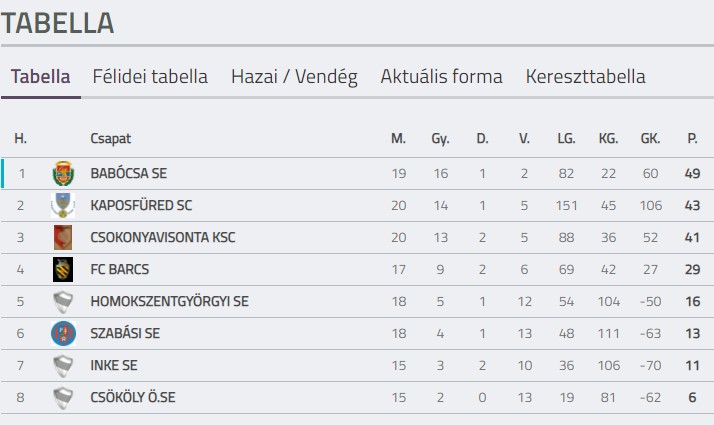Open the Kereszttabella tab
The width and height of the screenshot is (714, 425).
click(585, 77)
